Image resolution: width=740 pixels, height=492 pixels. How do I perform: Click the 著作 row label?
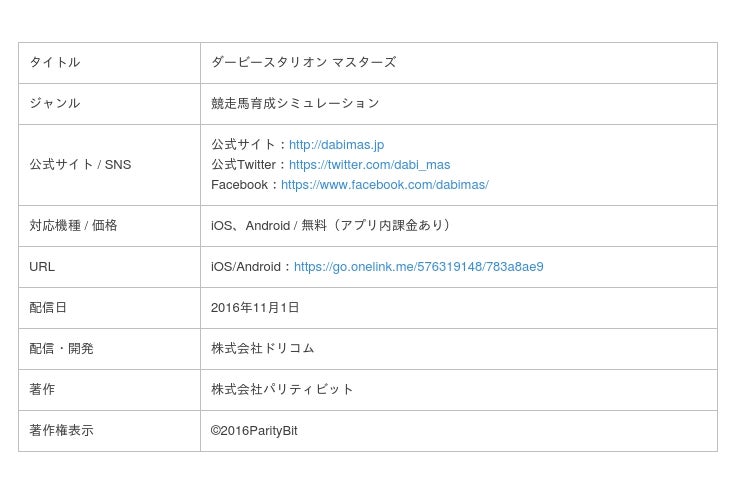pos(42,390)
